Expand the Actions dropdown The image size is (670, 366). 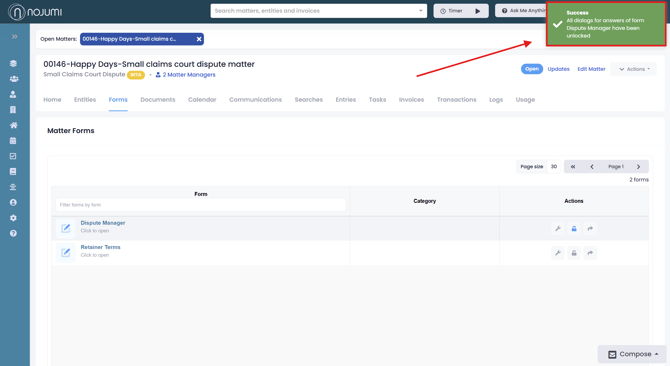point(634,69)
